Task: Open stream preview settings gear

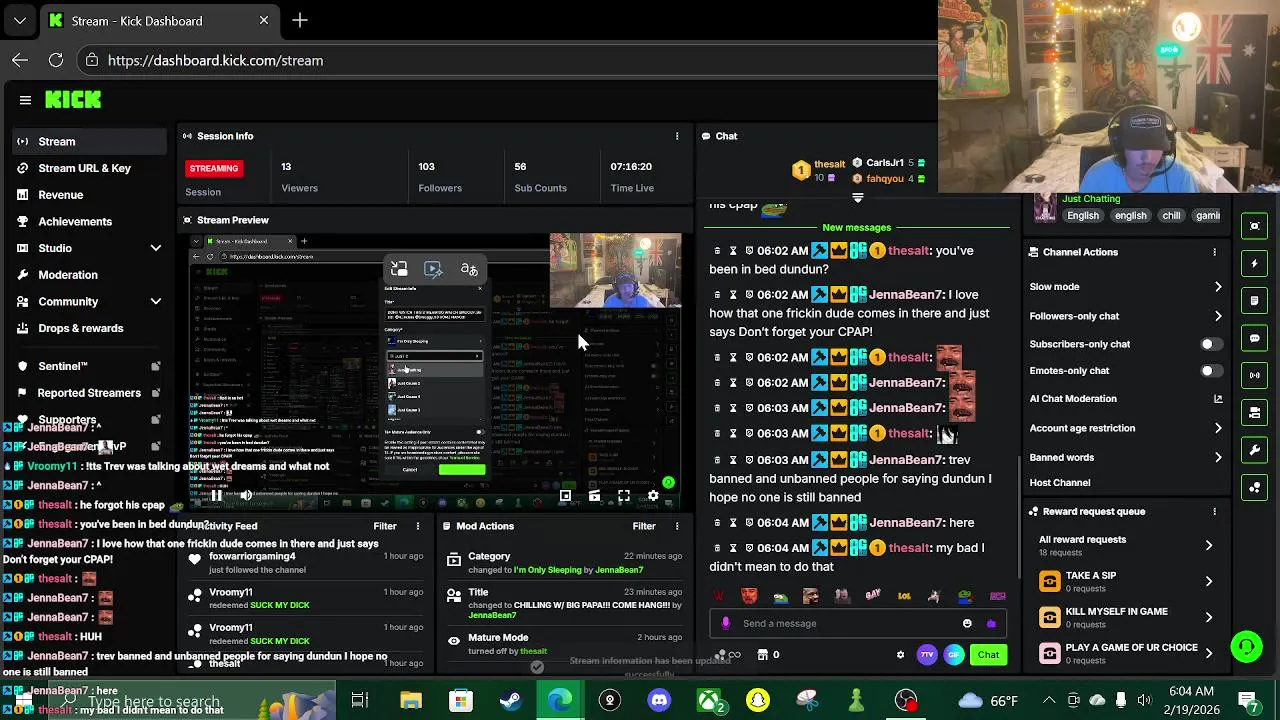Action: pos(653,495)
